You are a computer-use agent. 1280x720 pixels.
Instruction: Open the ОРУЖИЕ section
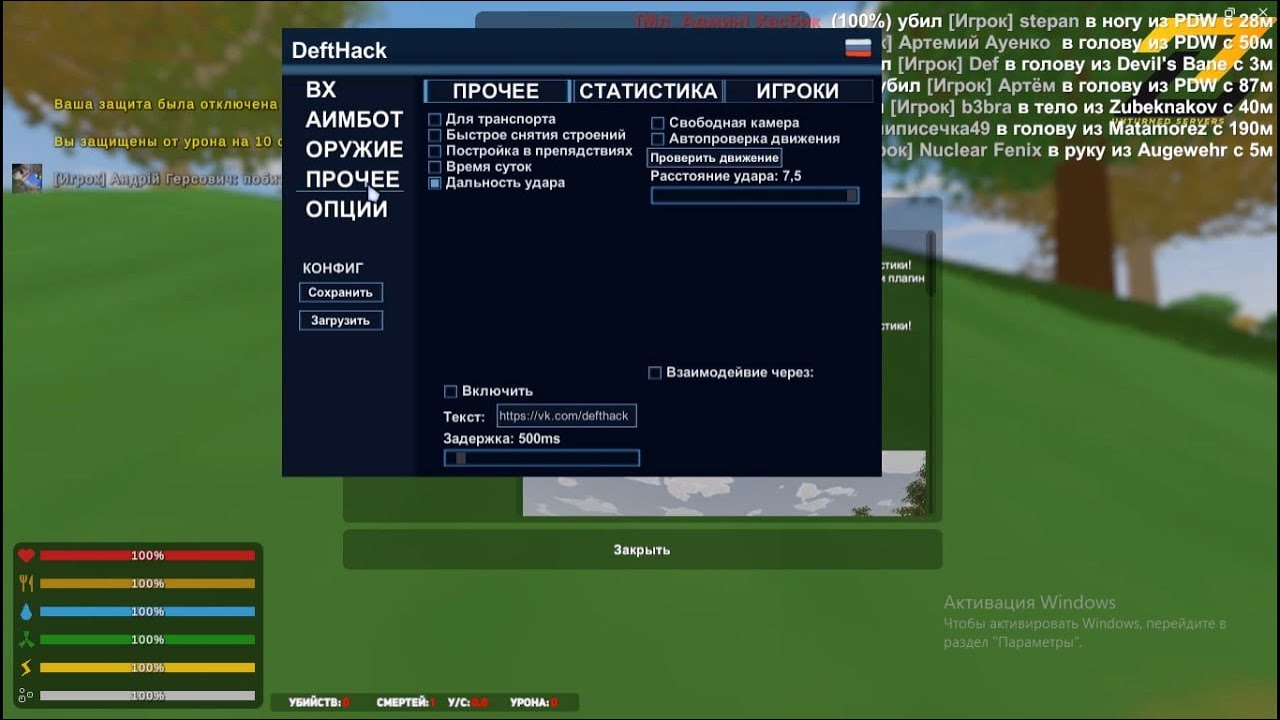click(x=354, y=150)
